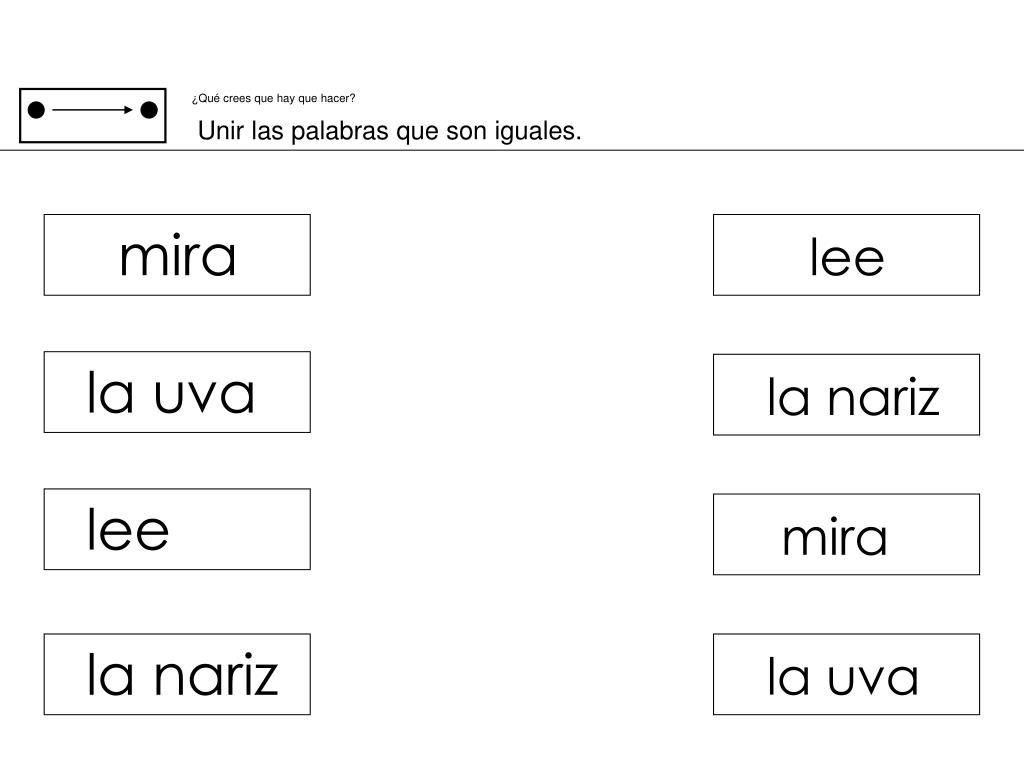Choose the left-column "la nariz" box

pyautogui.click(x=177, y=674)
